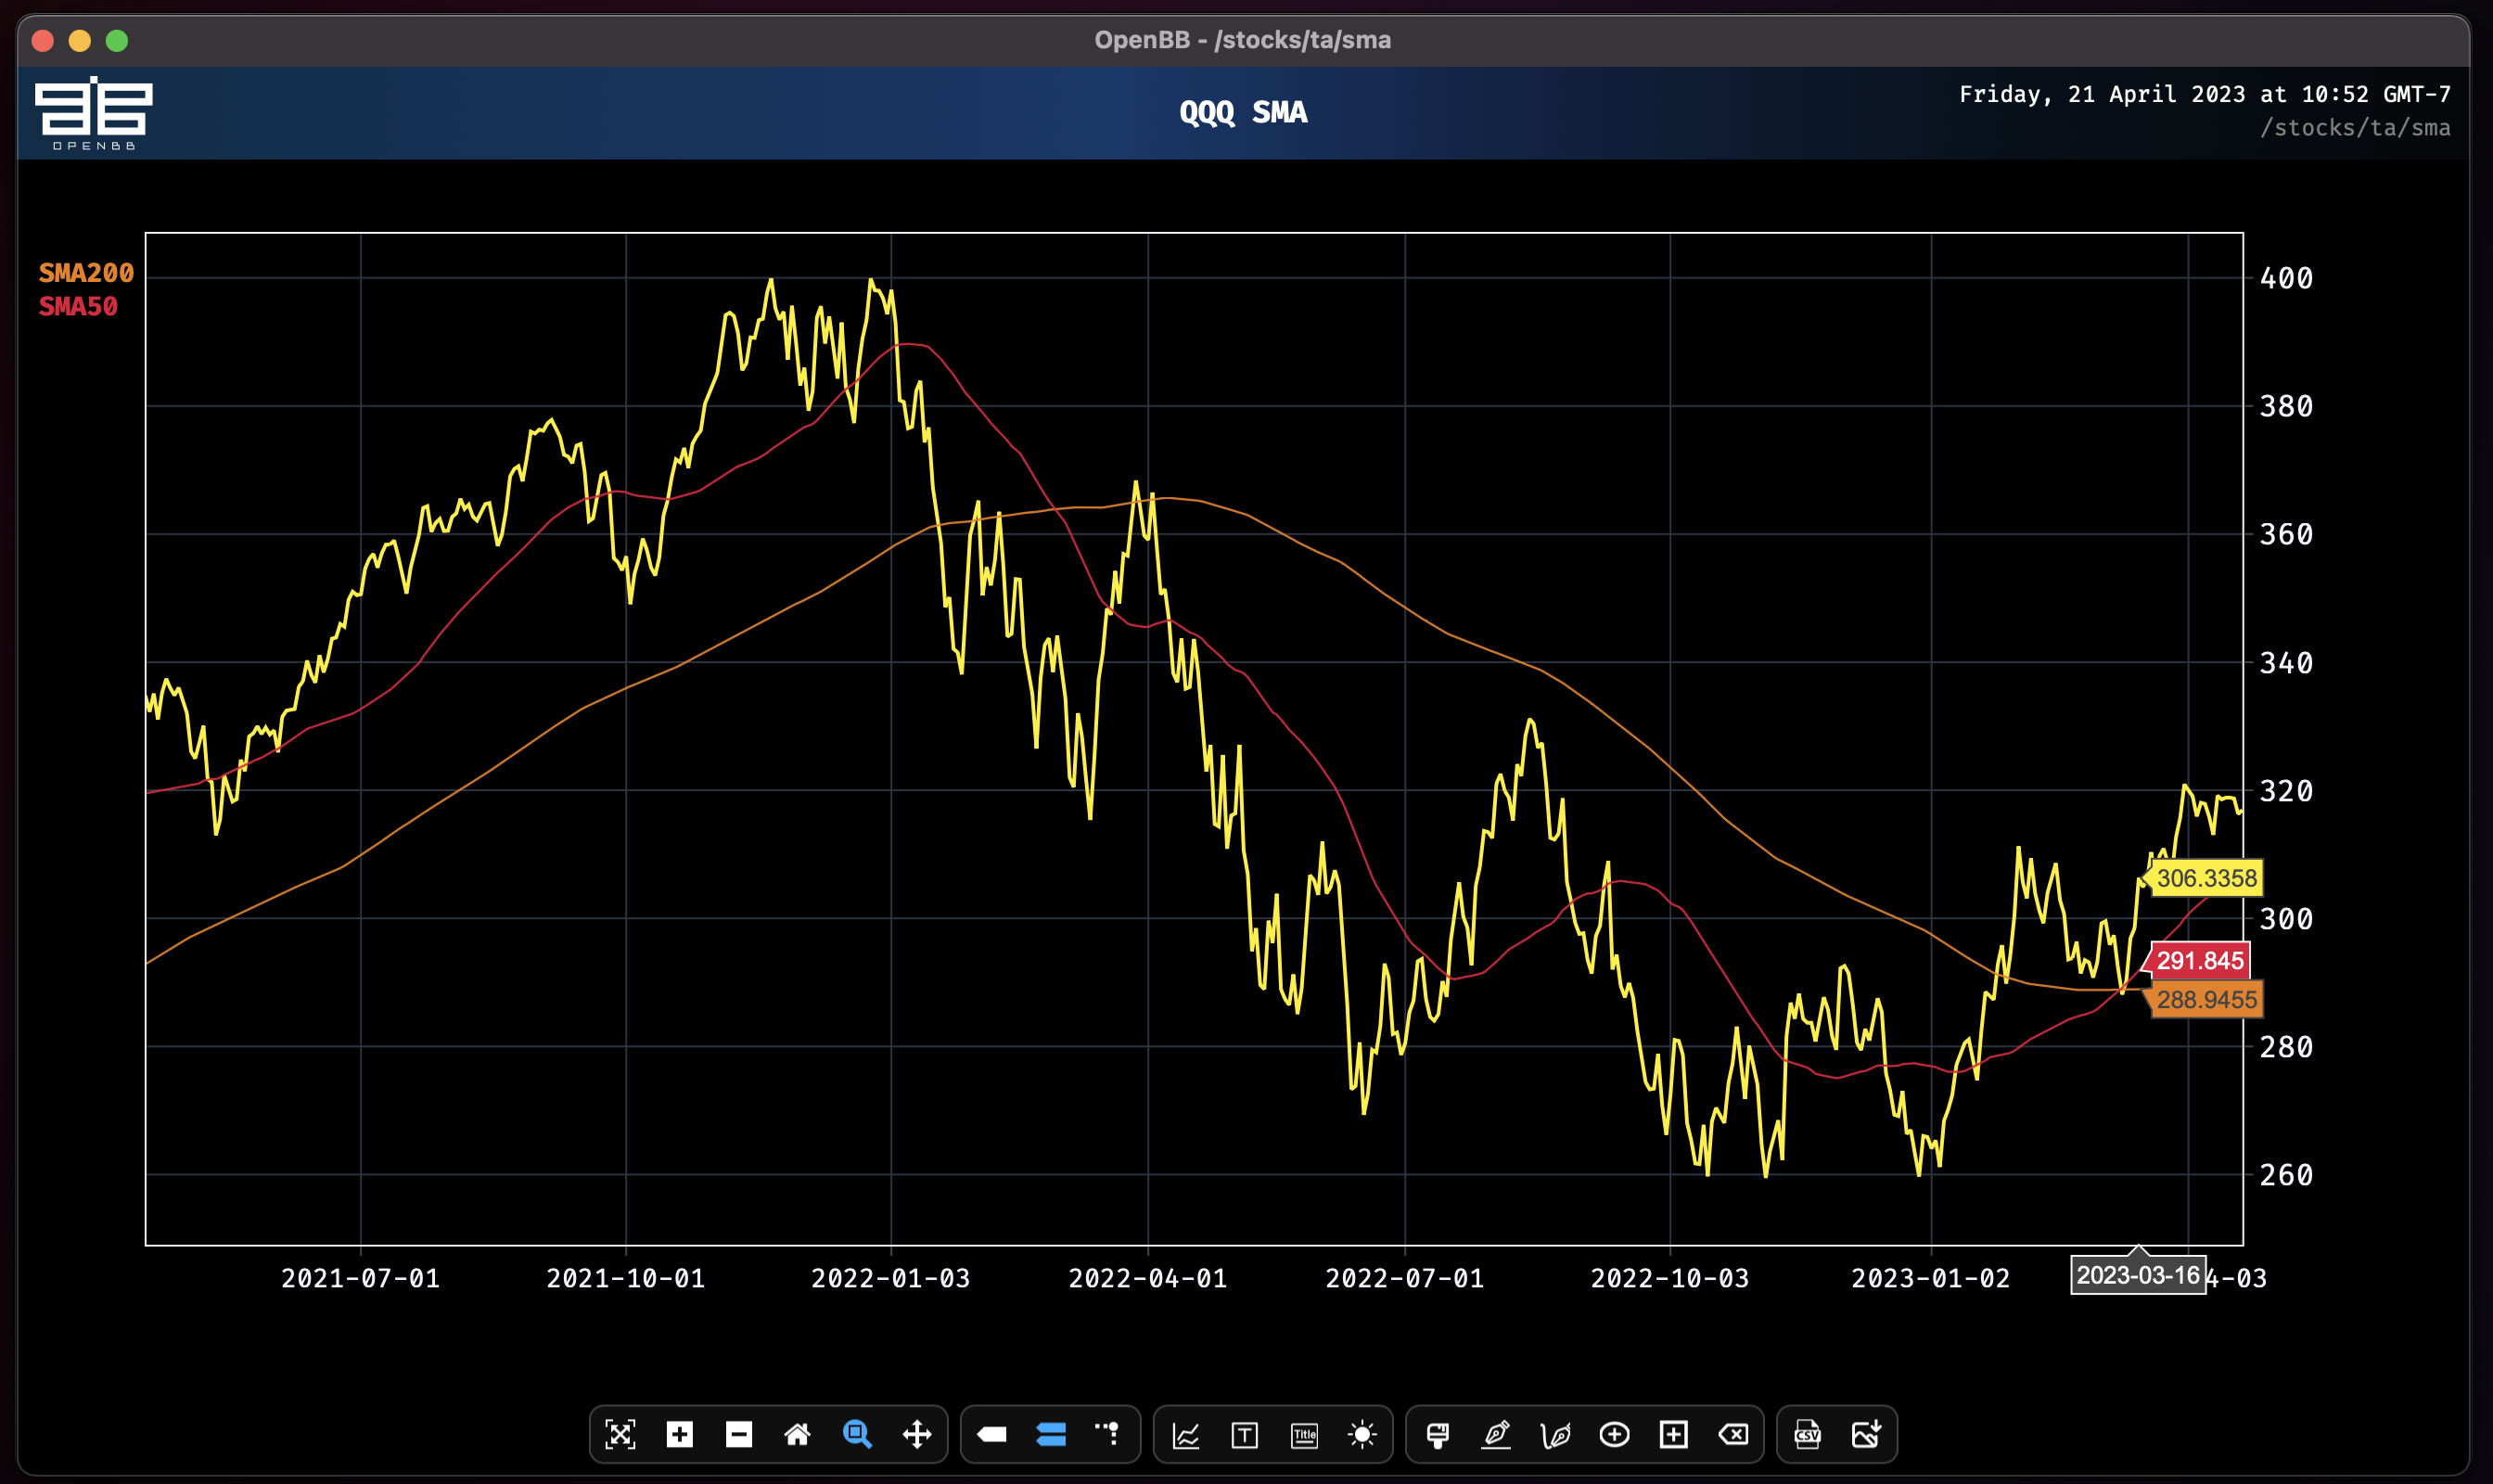Image resolution: width=2493 pixels, height=1484 pixels.
Task: Click the 360 y-axis tick label
Action: (x=2287, y=534)
